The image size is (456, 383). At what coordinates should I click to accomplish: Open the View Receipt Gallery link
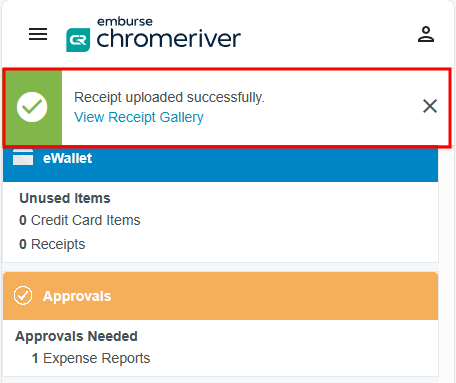coord(139,117)
